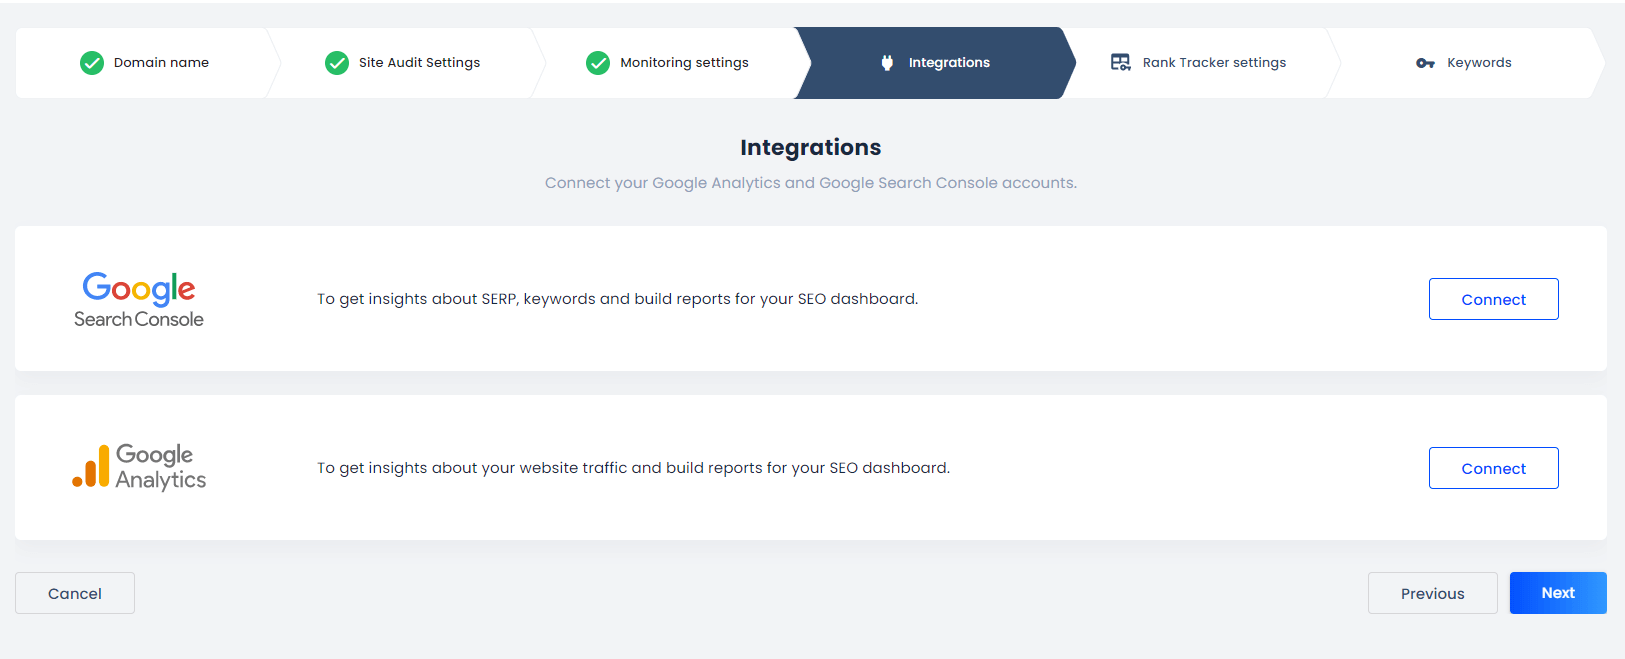Click the Google Analytics logo

coord(139,467)
